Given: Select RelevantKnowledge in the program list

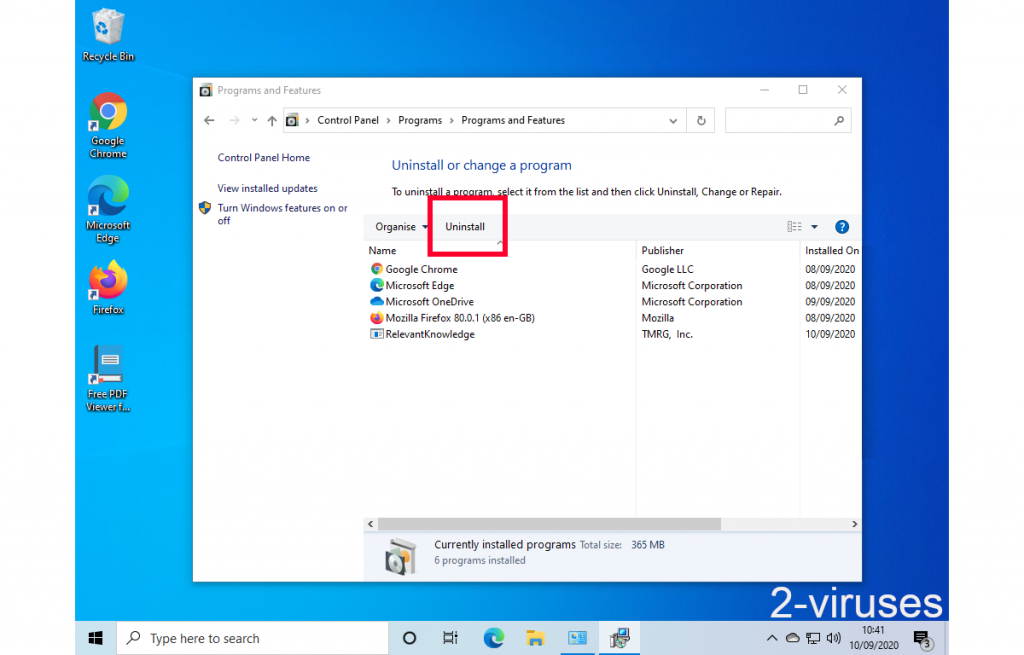Looking at the screenshot, I should point(429,334).
